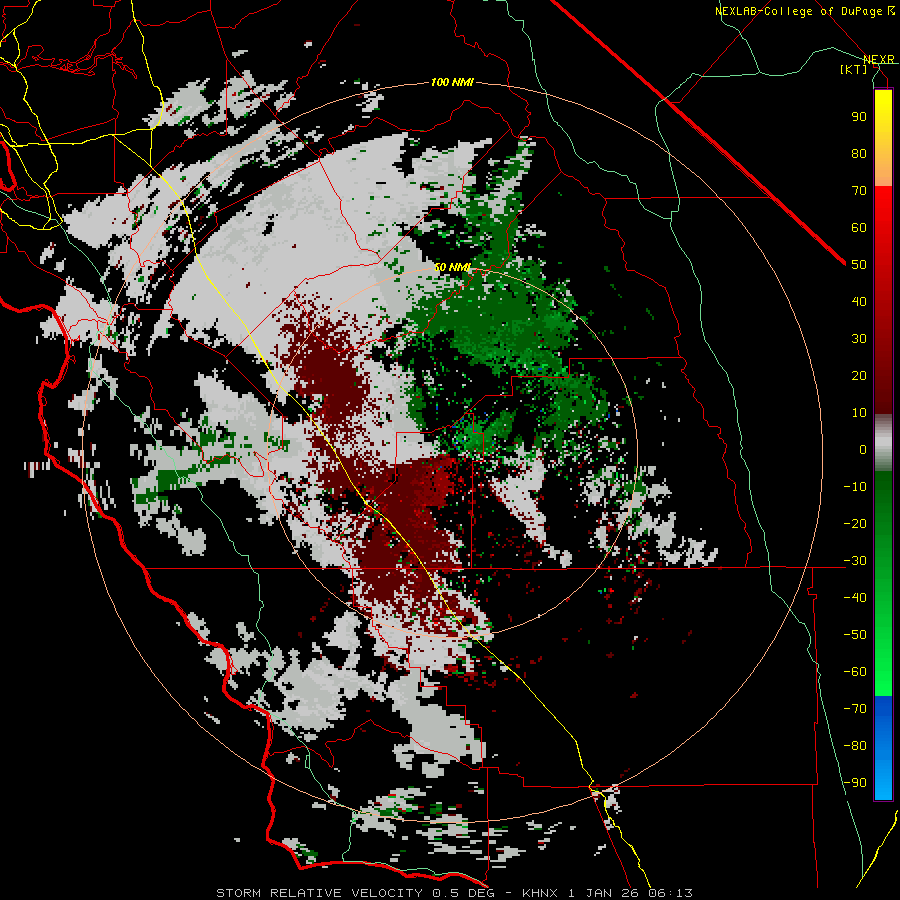900x900 pixels.
Task: Click the "50 NMI" range ring label
Action: point(452,267)
